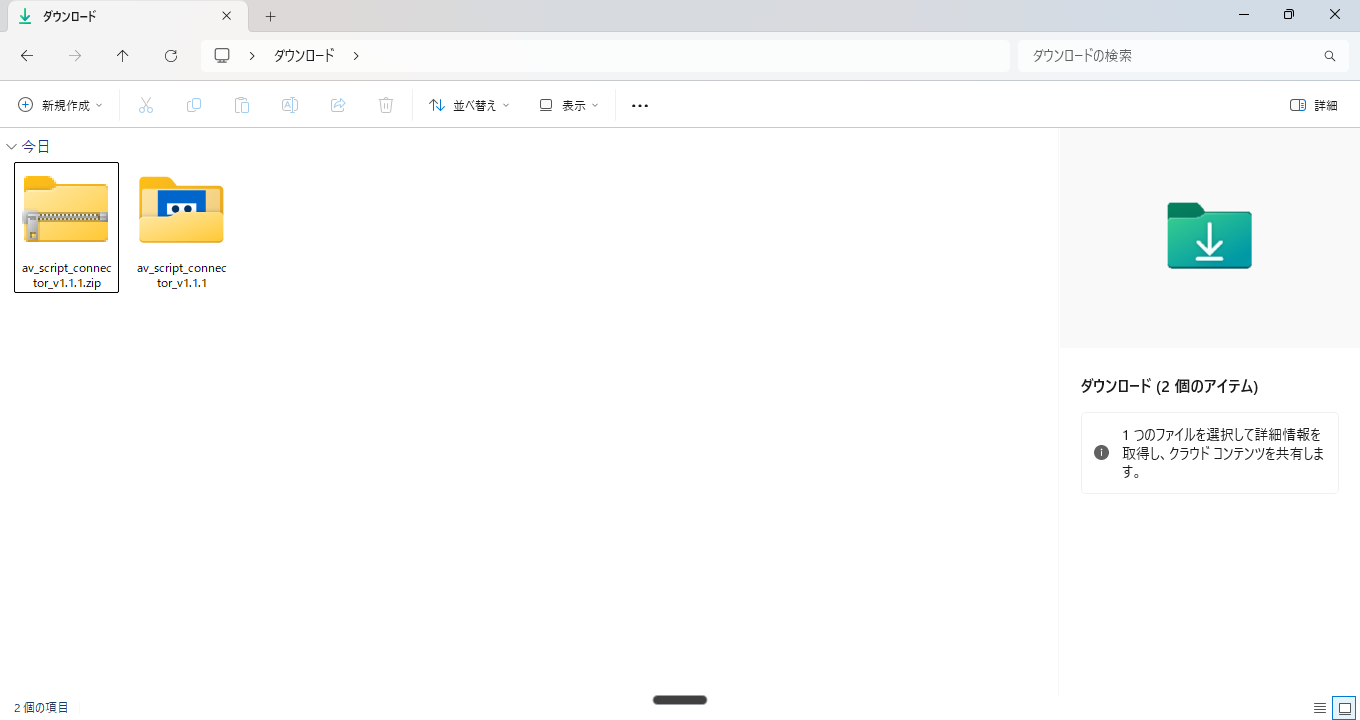The image size is (1360, 720).
Task: Expand chevron after ダウンロード breadcrumb
Action: pyautogui.click(x=356, y=56)
